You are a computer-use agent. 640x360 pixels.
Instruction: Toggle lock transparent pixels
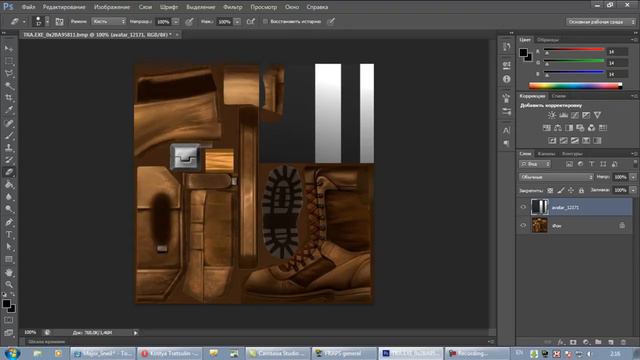(550, 190)
